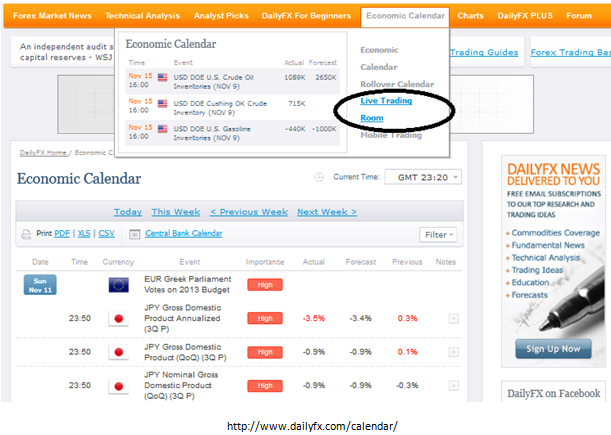Click Importance column header
Image resolution: width=611 pixels, height=435 pixels.
(265, 262)
